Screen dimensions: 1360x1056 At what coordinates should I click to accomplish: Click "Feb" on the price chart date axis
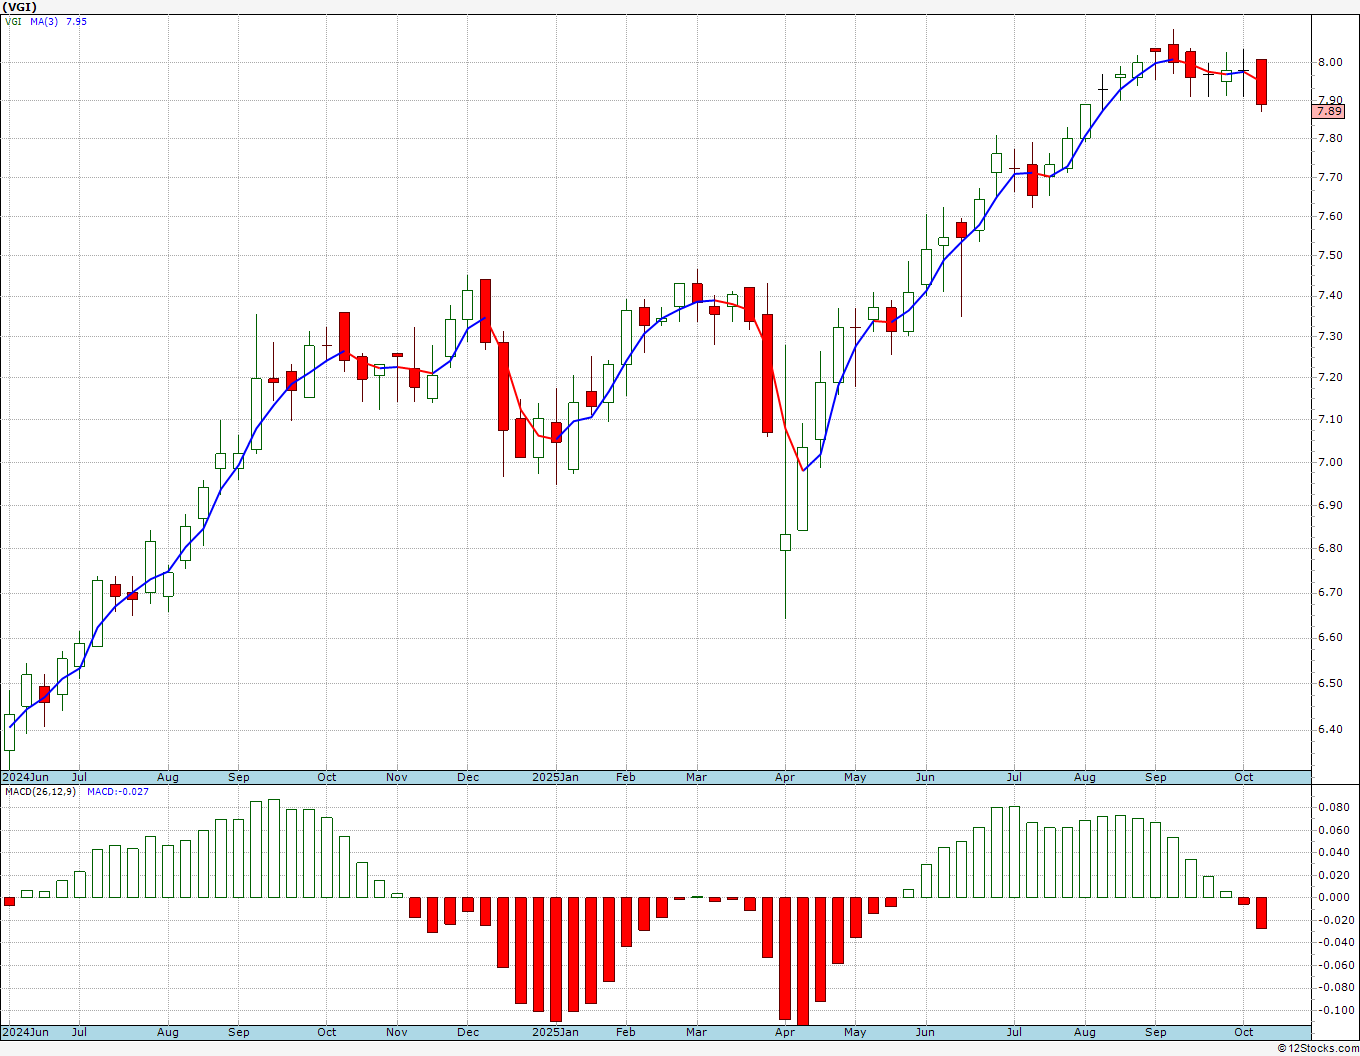click(x=625, y=777)
